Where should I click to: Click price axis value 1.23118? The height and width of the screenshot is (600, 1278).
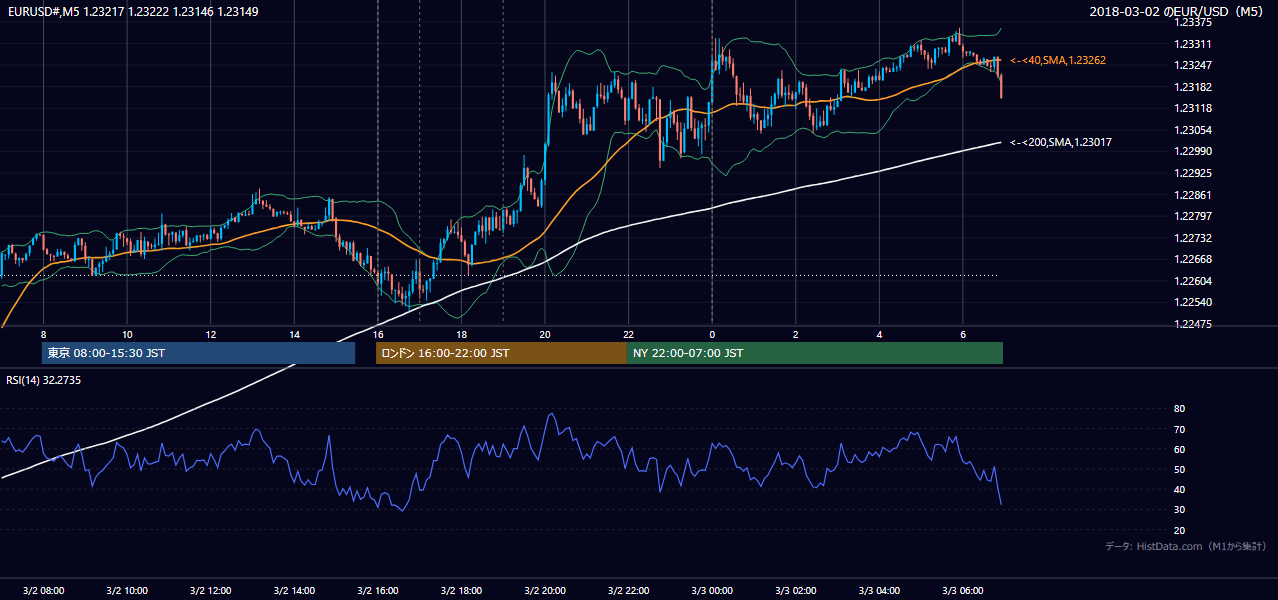point(1192,108)
